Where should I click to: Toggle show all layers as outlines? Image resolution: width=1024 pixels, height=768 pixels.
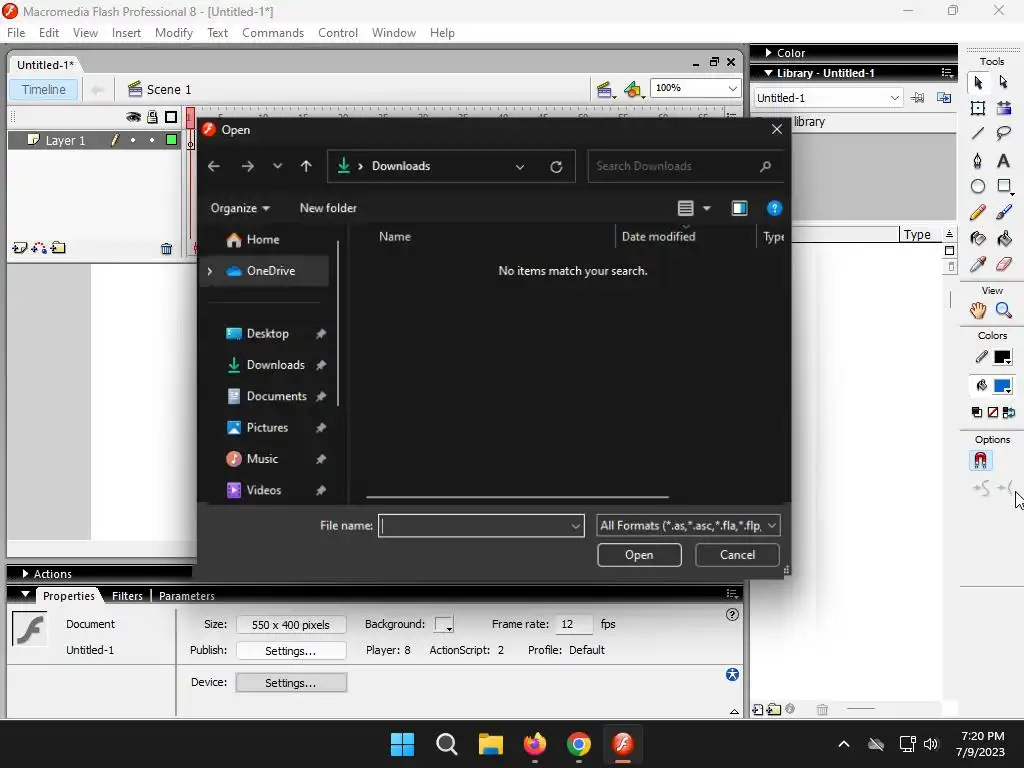(171, 117)
